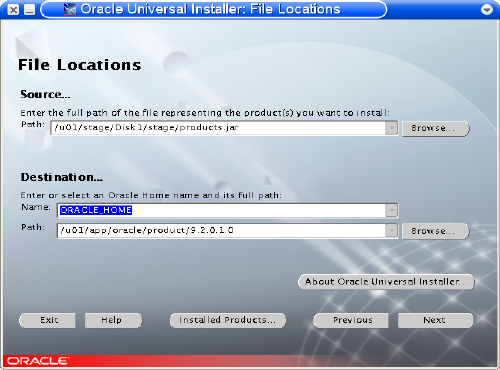The width and height of the screenshot is (500, 370).
Task: Minimize the installer window
Action: (x=30, y=10)
